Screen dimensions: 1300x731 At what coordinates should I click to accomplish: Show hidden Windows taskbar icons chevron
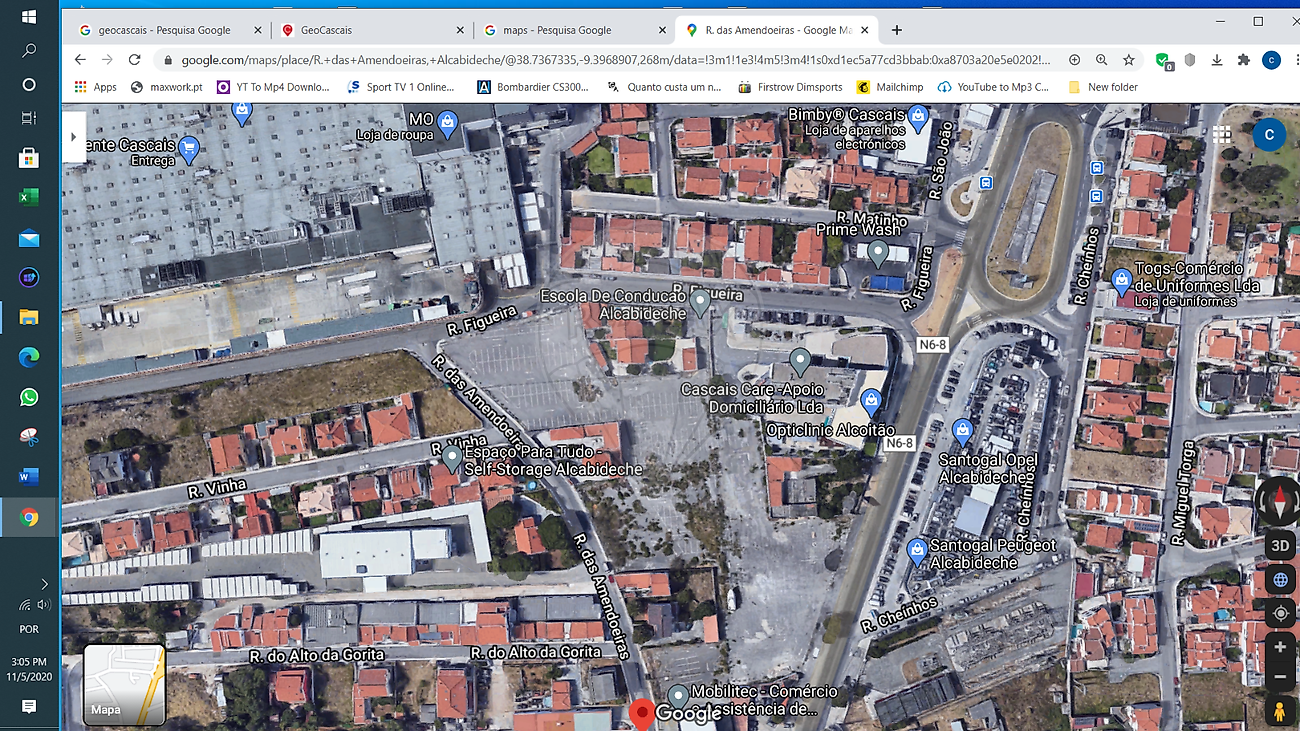44,584
